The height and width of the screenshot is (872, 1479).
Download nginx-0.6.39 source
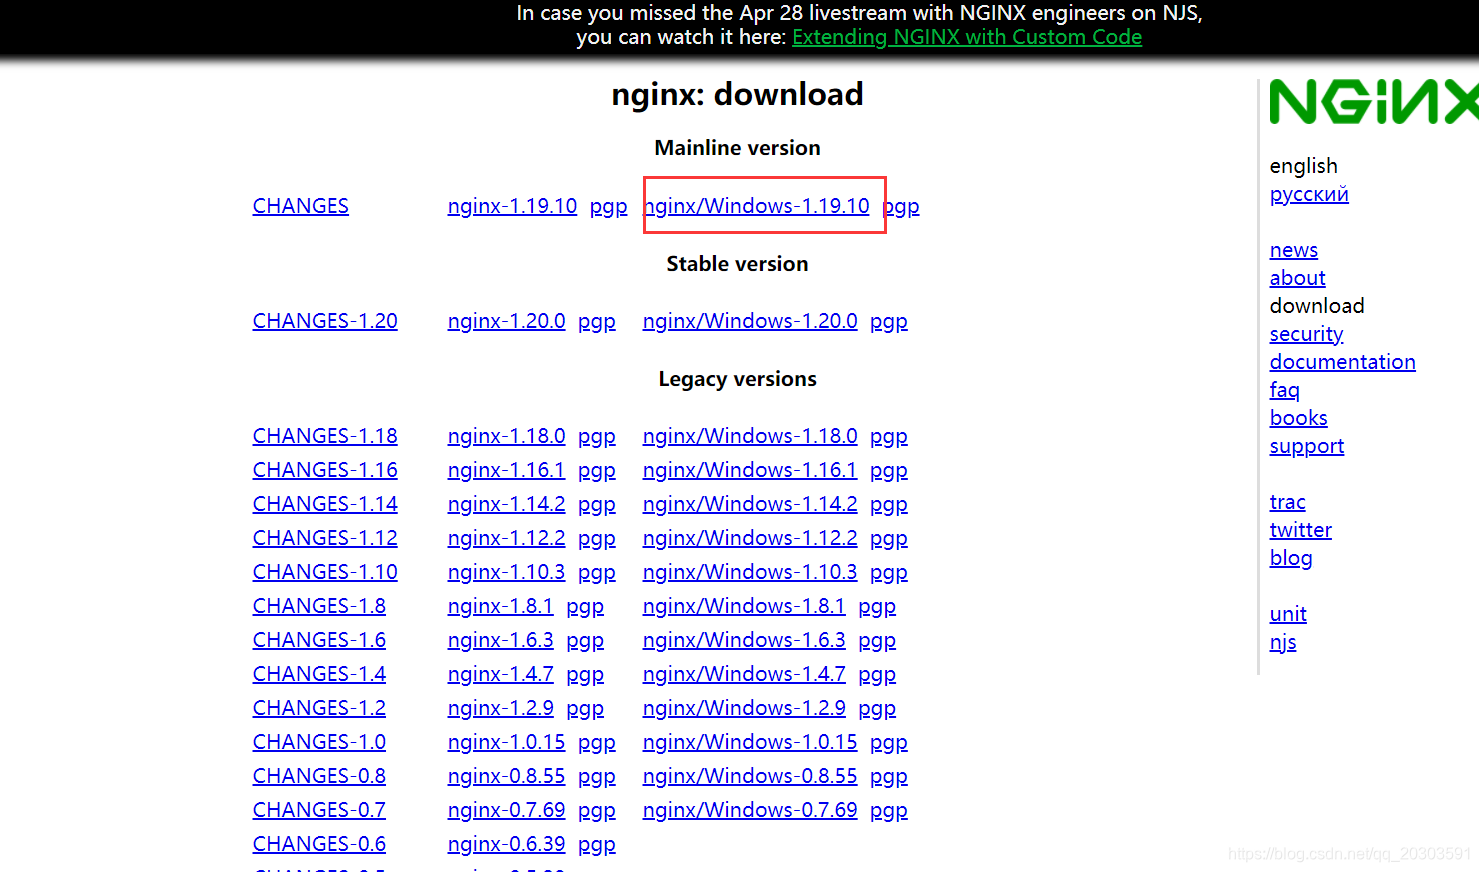pyautogui.click(x=506, y=844)
